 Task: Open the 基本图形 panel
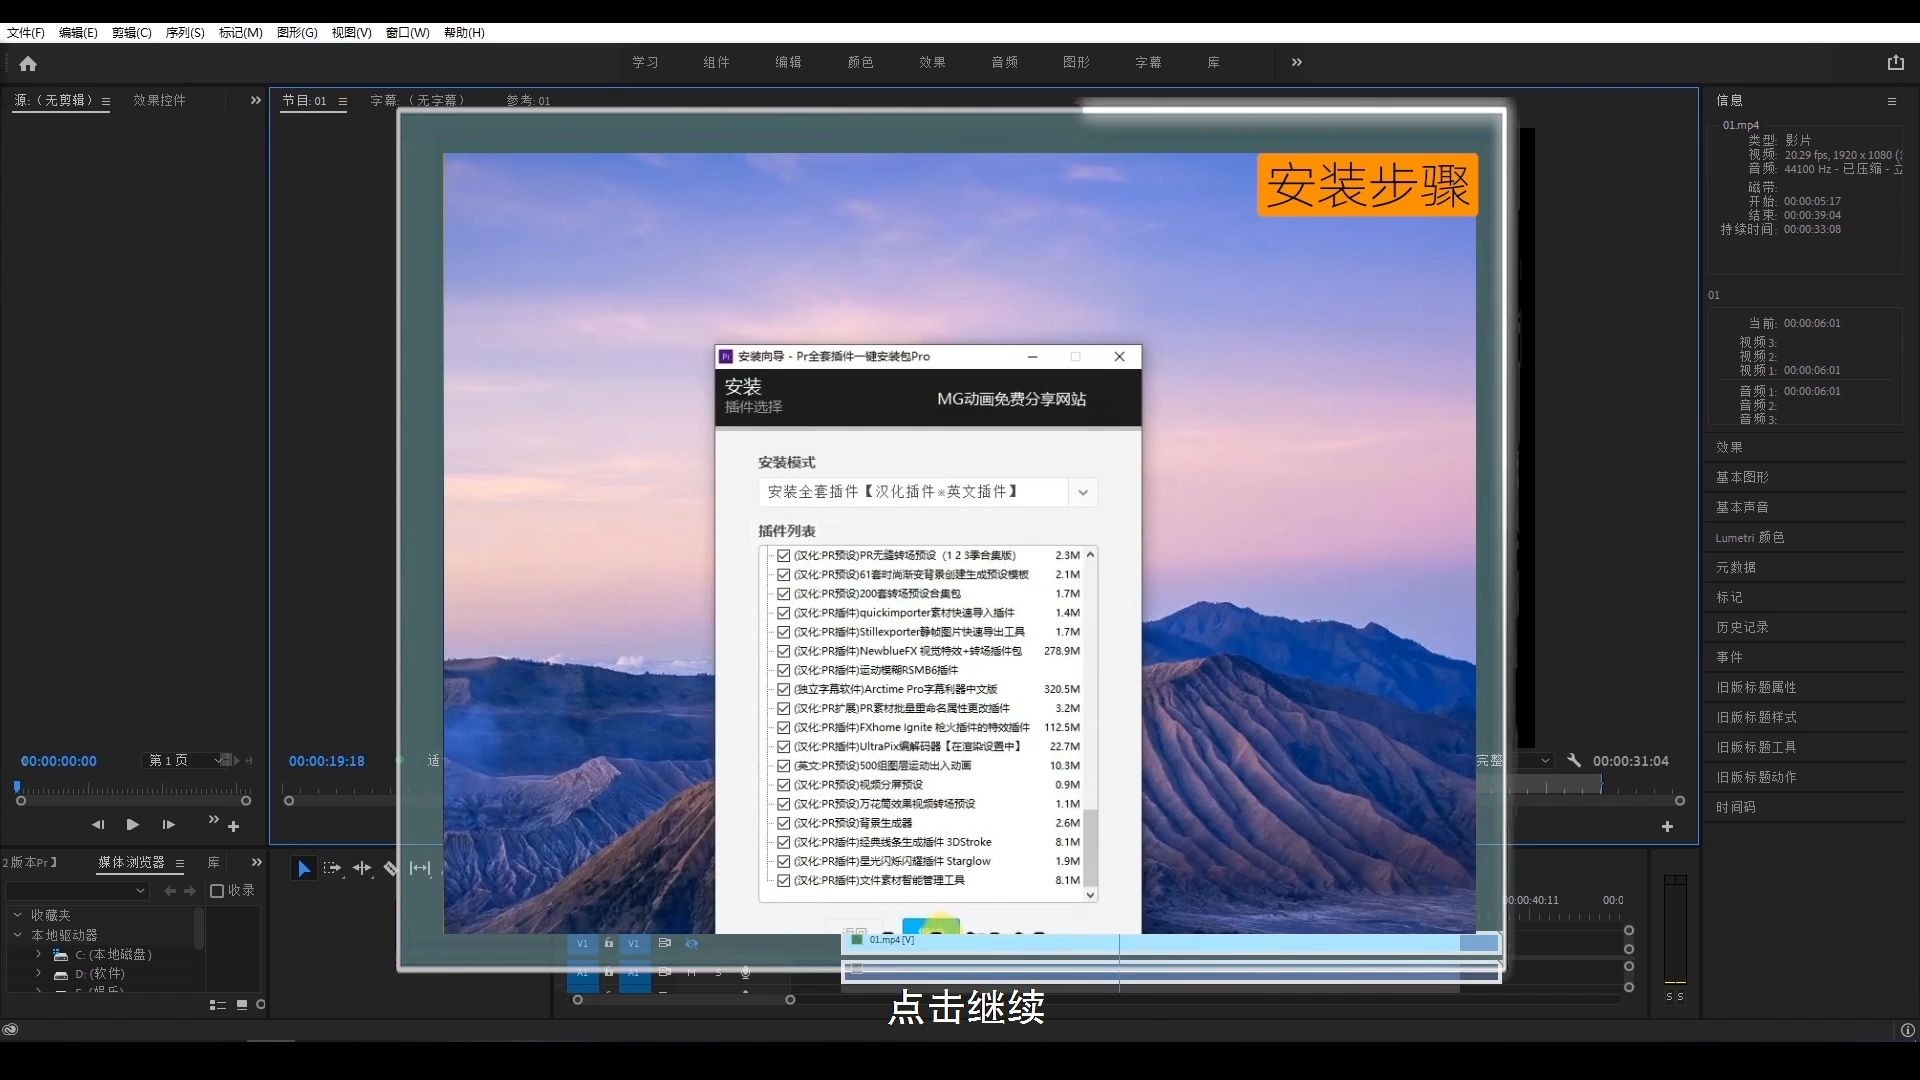pos(1743,478)
